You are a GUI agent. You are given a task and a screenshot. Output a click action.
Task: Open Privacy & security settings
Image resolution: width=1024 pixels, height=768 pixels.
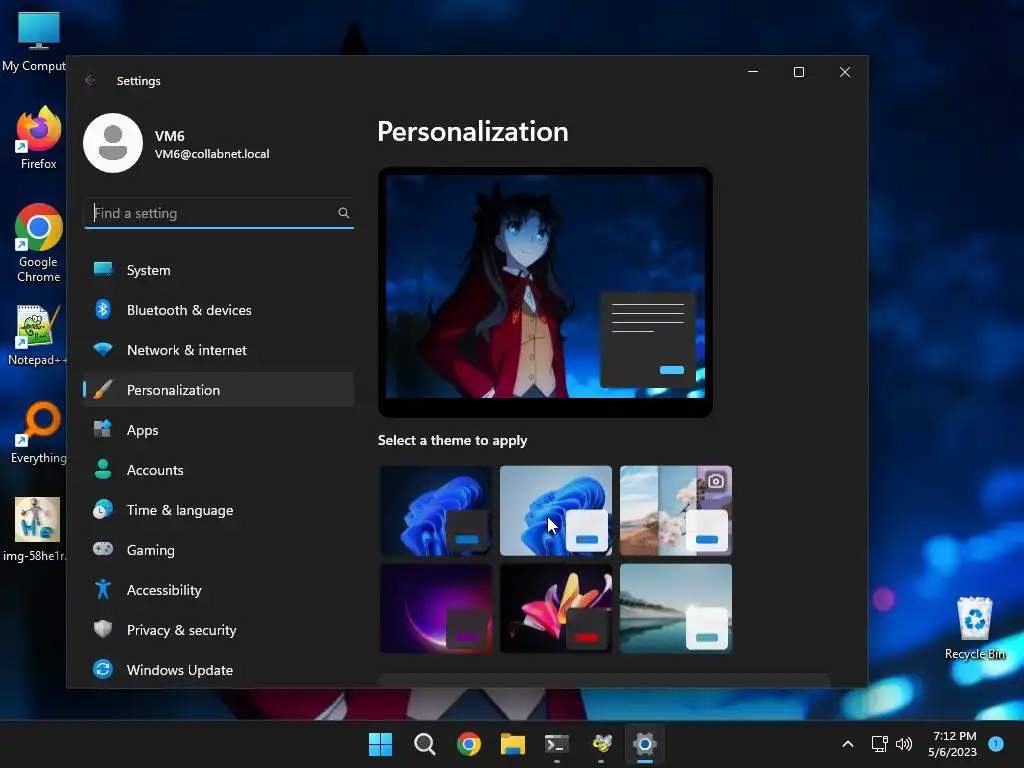click(x=218, y=630)
